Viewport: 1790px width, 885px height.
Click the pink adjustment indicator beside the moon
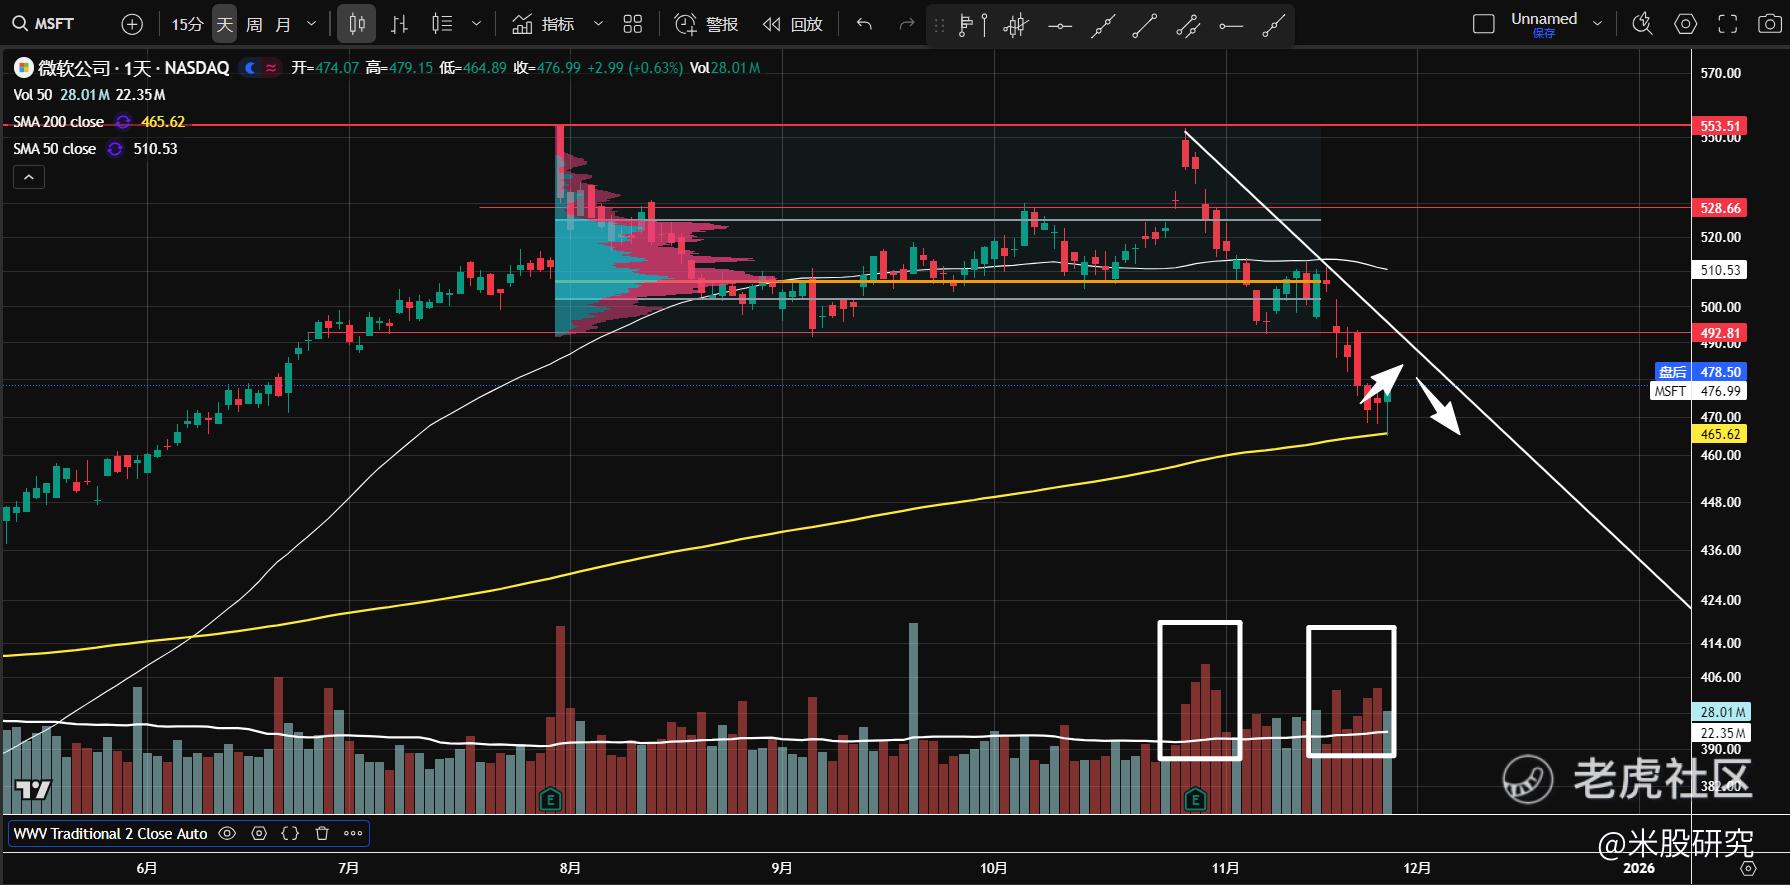point(271,68)
